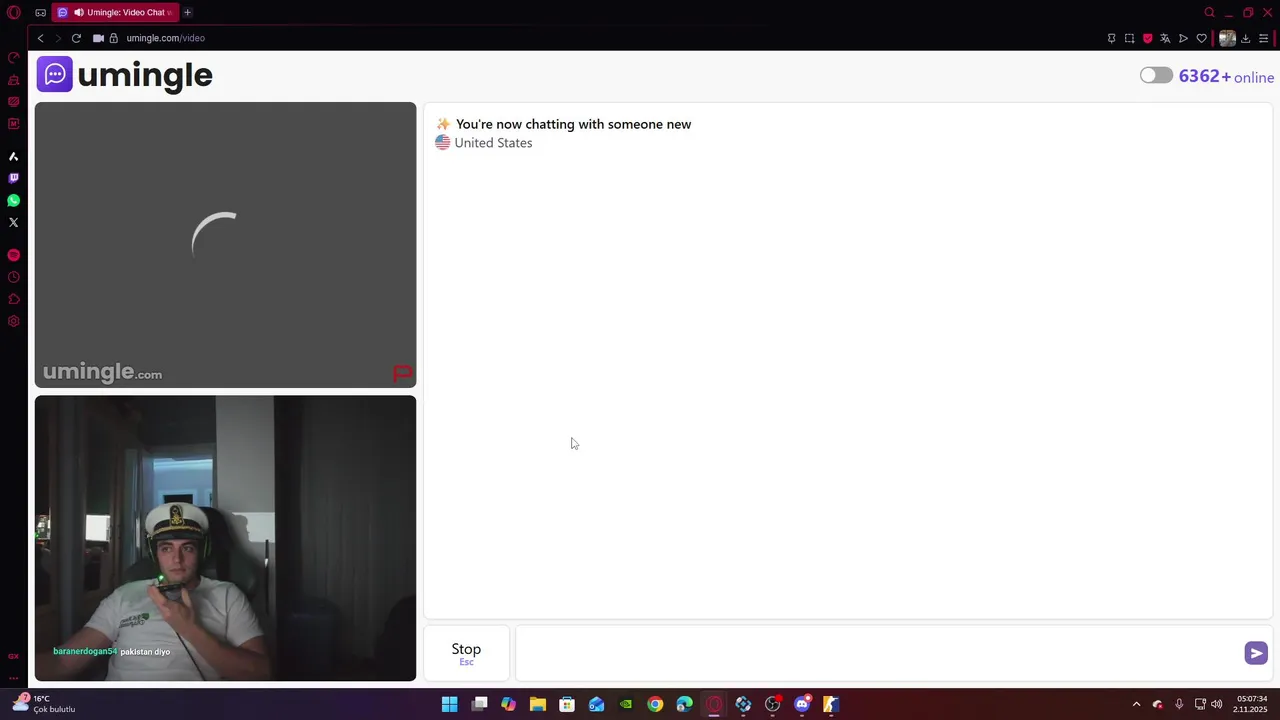1280x720 pixels.
Task: Open the ad blocker shield
Action: (1147, 38)
